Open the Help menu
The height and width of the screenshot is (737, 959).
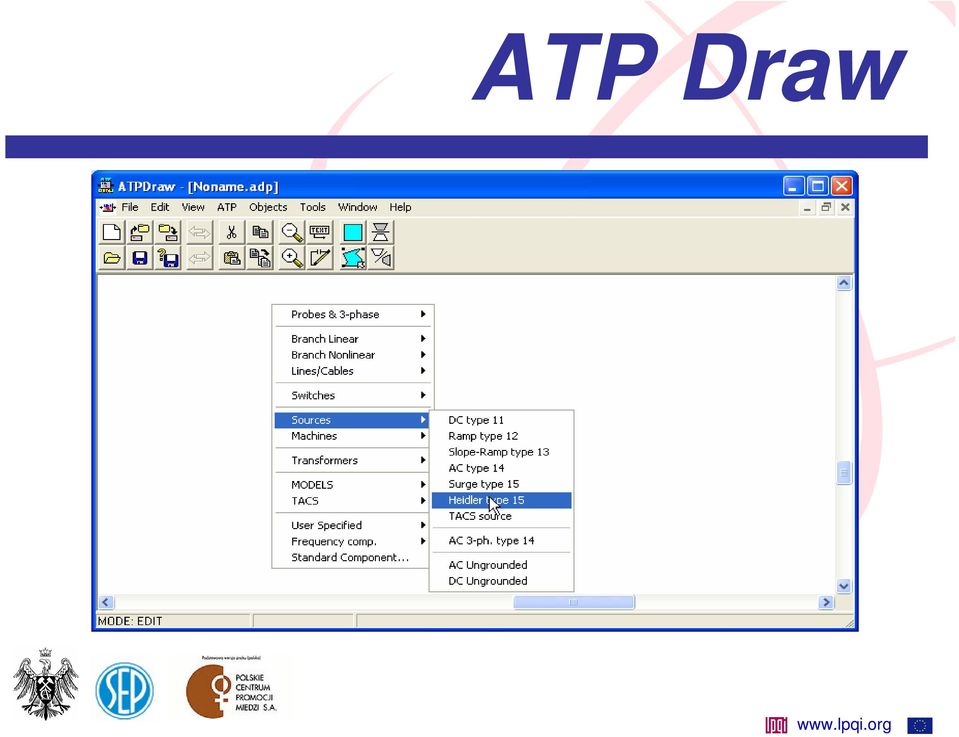pyautogui.click(x=401, y=207)
